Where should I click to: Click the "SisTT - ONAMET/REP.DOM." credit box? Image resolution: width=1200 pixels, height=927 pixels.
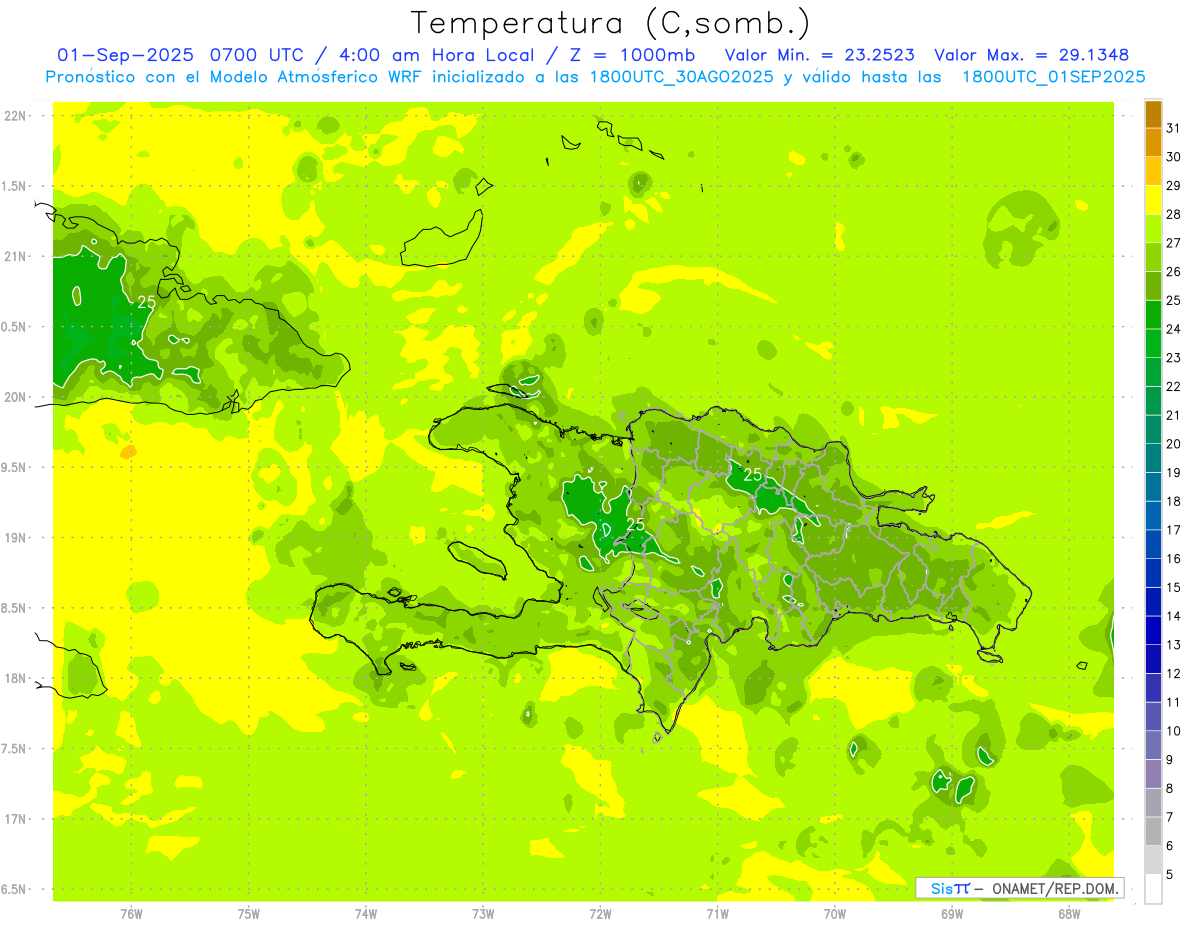pos(1019,888)
